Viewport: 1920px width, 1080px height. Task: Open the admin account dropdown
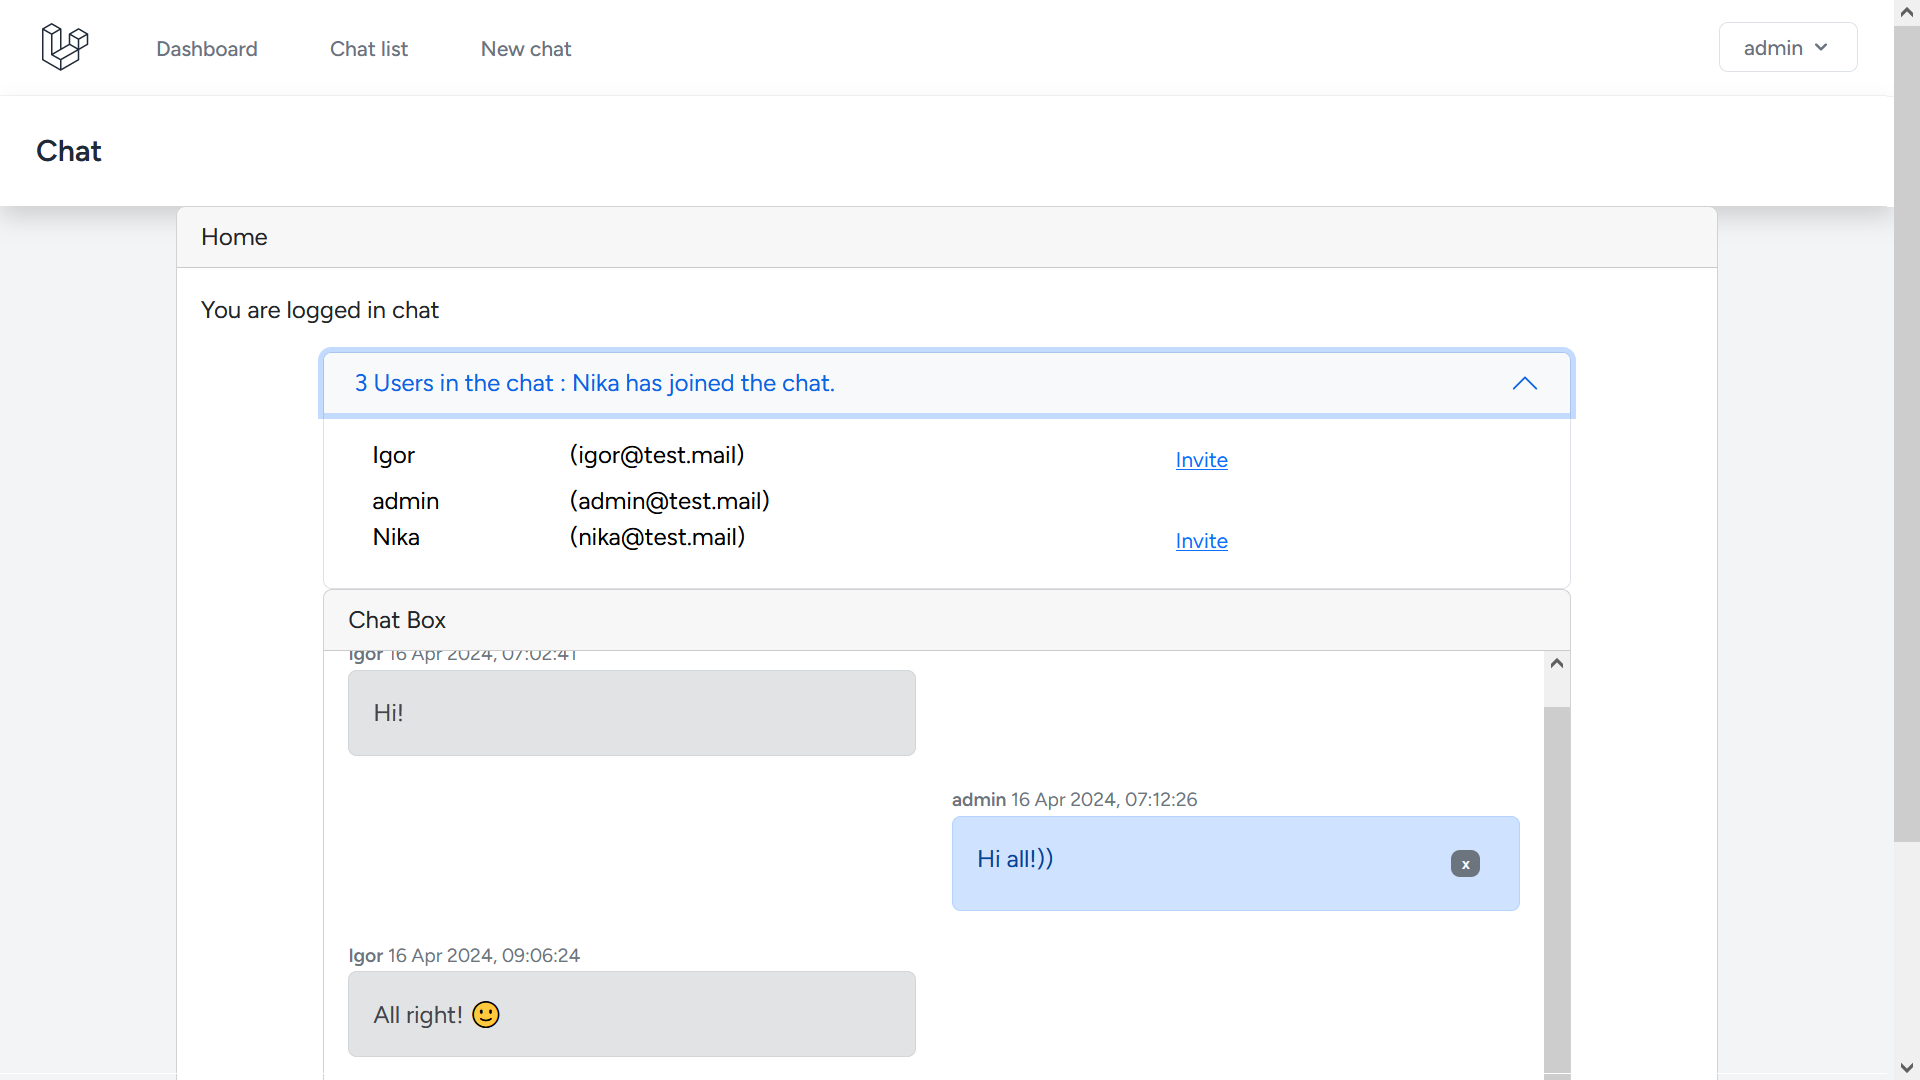click(x=1787, y=48)
